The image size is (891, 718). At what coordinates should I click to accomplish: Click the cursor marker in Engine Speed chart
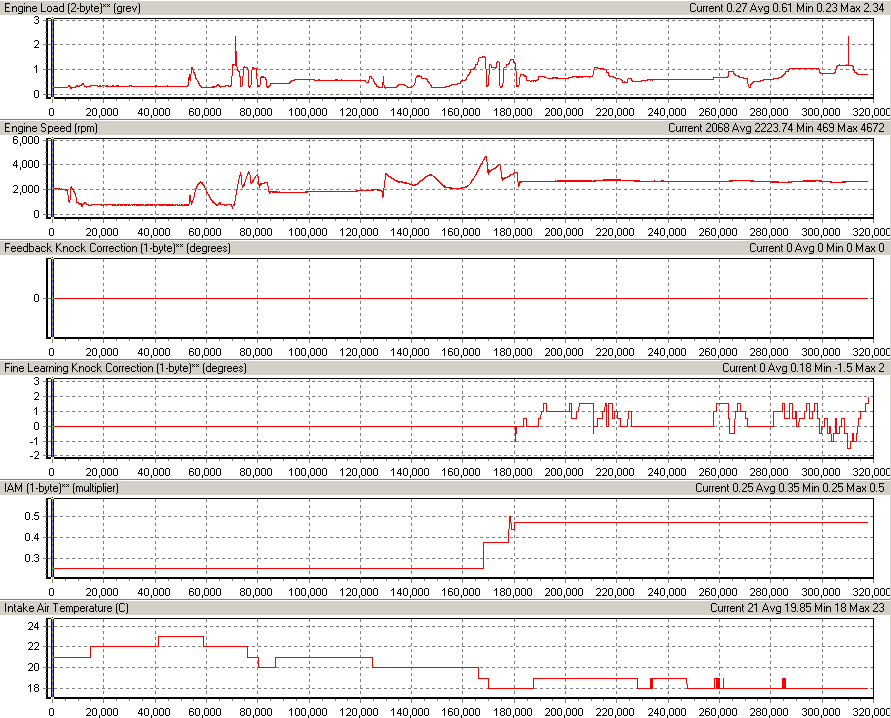tap(51, 178)
